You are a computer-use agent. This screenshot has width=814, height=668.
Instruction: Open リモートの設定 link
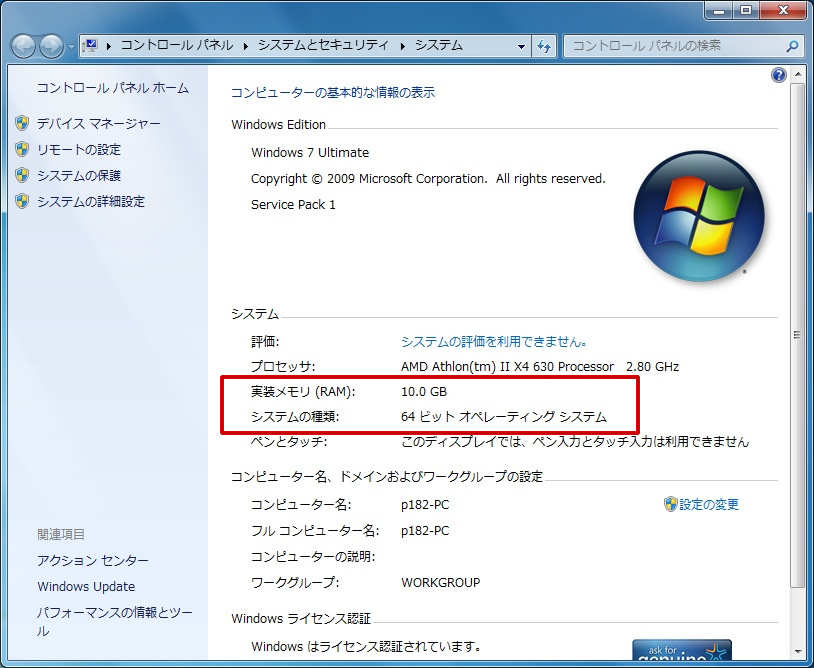(x=79, y=149)
